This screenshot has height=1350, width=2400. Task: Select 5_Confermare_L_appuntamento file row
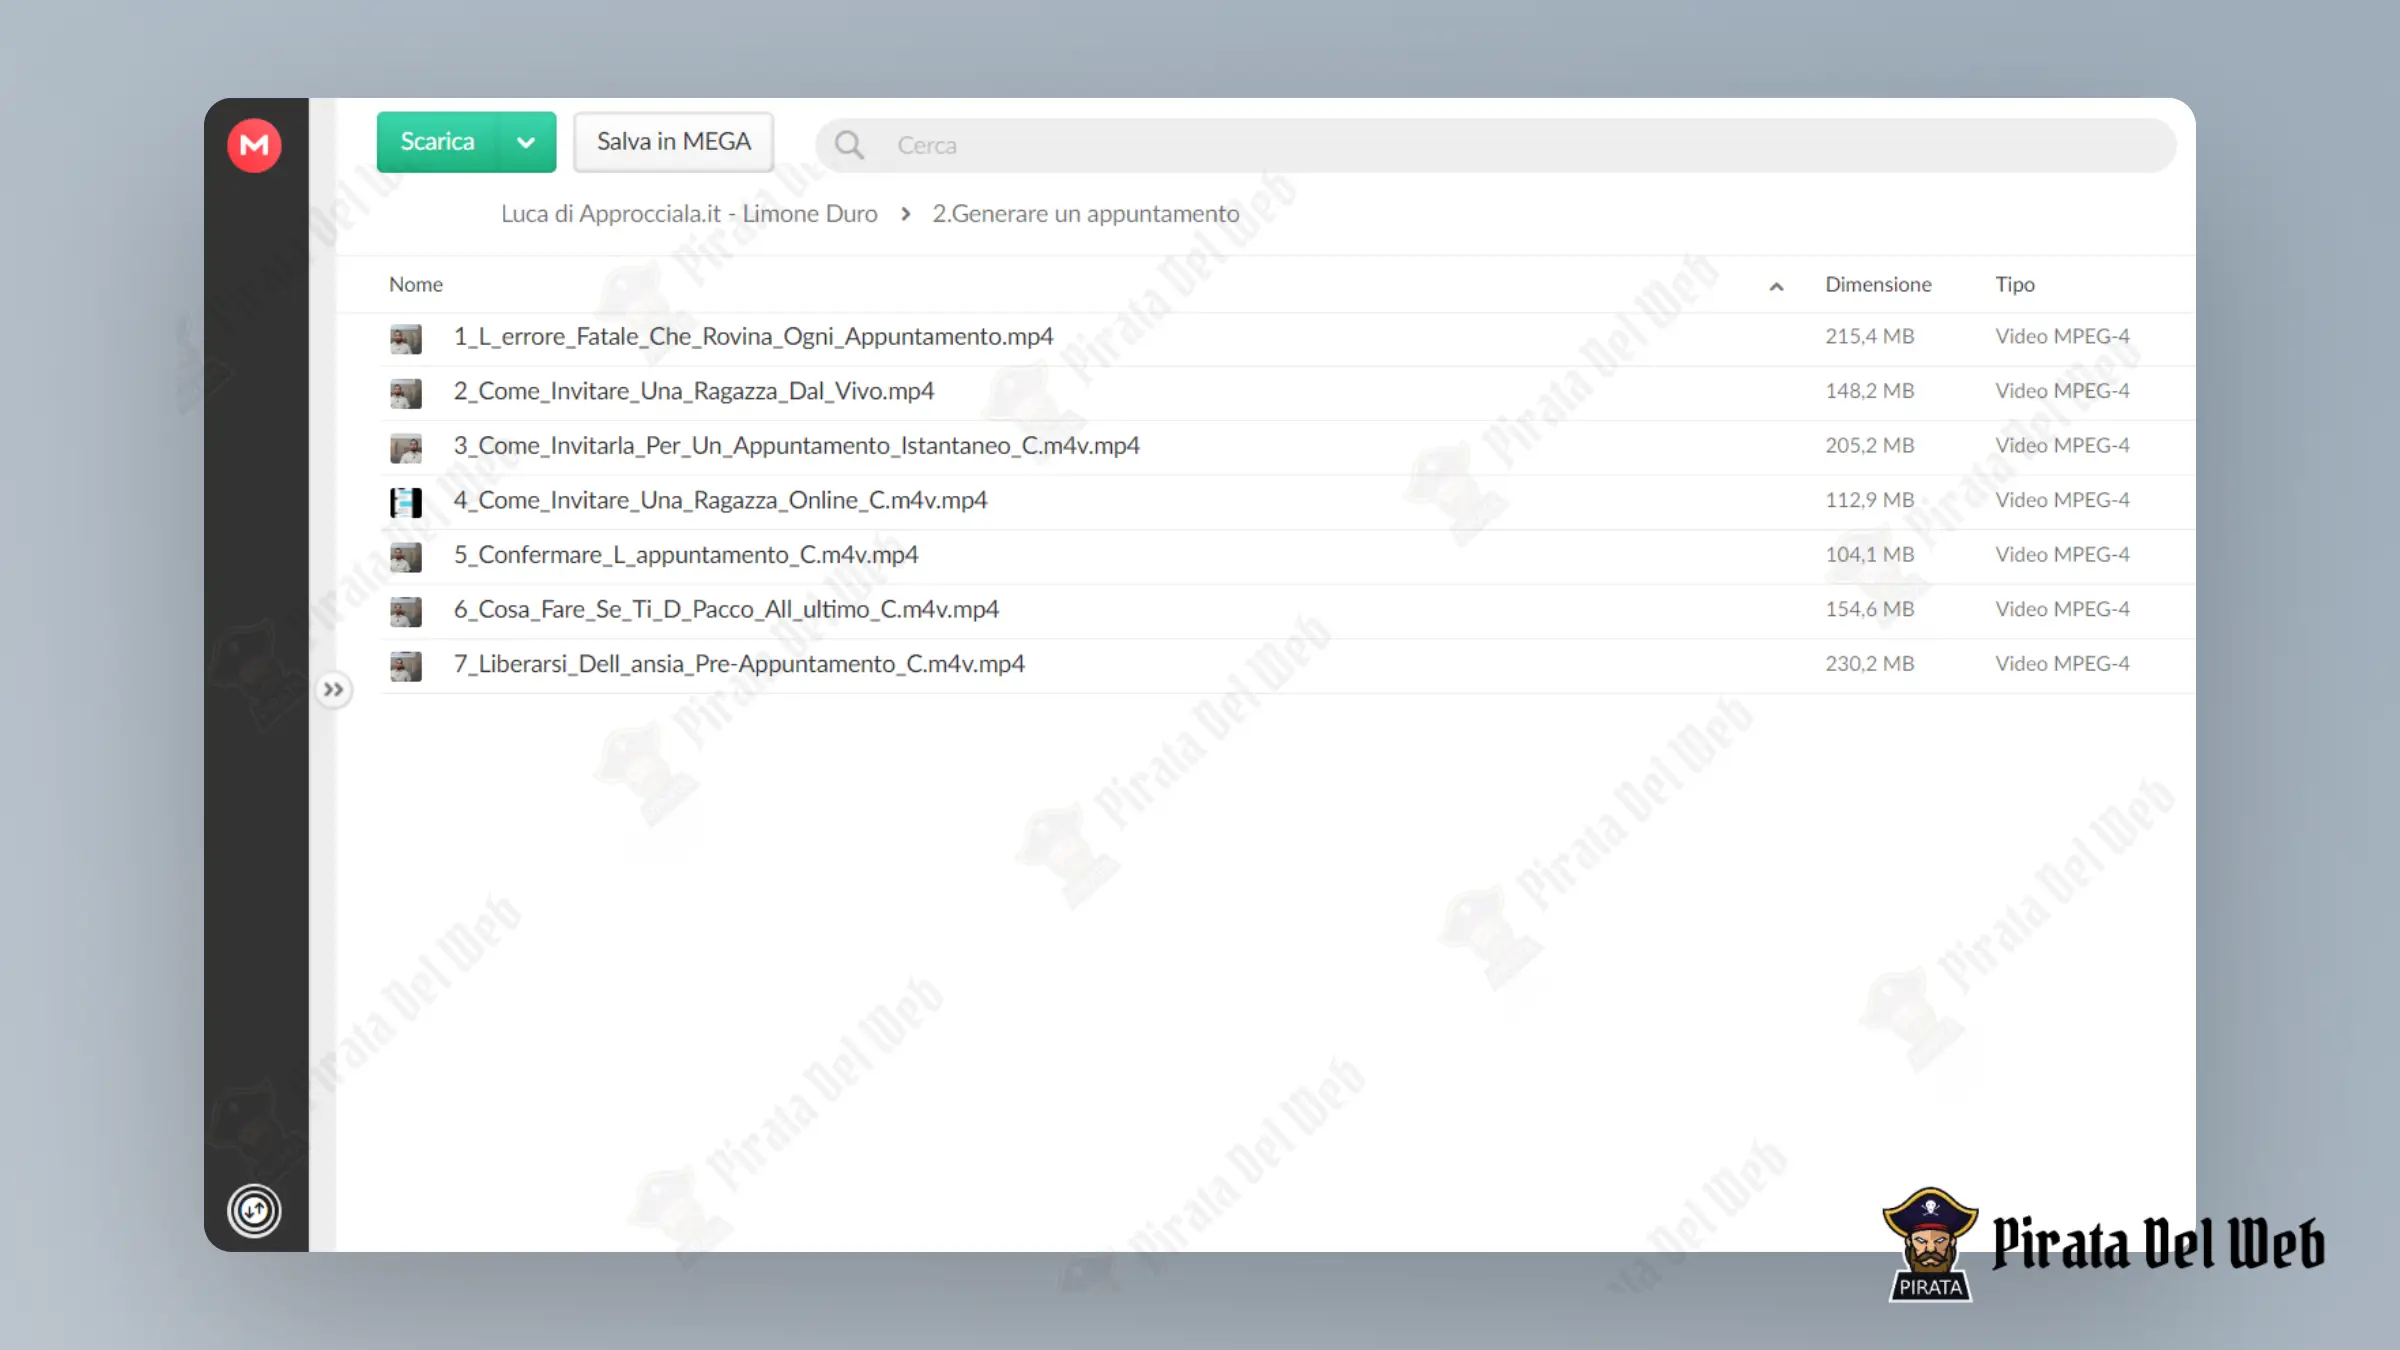(1266, 556)
